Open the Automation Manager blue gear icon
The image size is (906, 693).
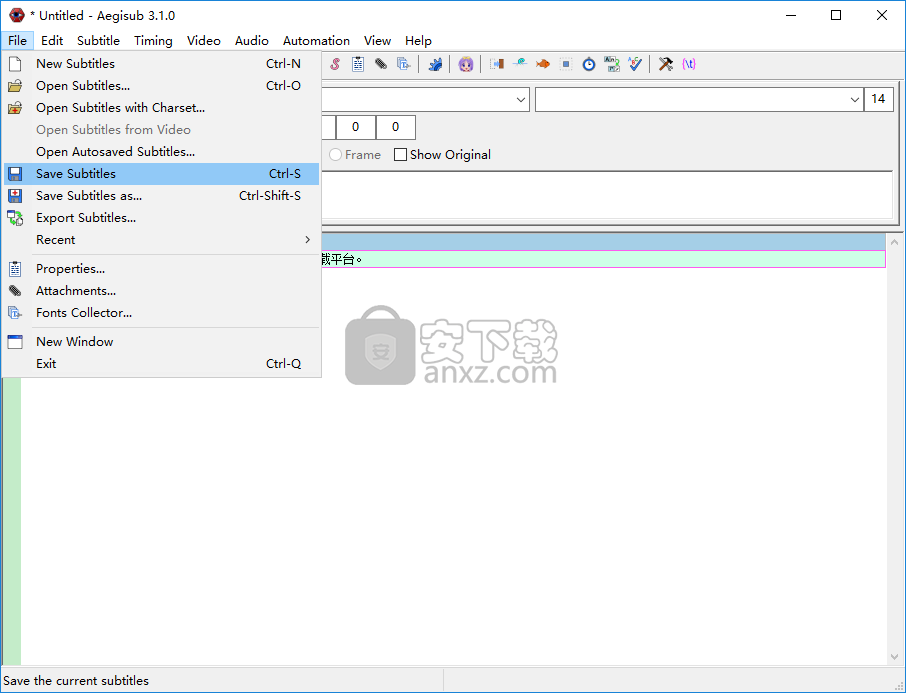pos(435,64)
